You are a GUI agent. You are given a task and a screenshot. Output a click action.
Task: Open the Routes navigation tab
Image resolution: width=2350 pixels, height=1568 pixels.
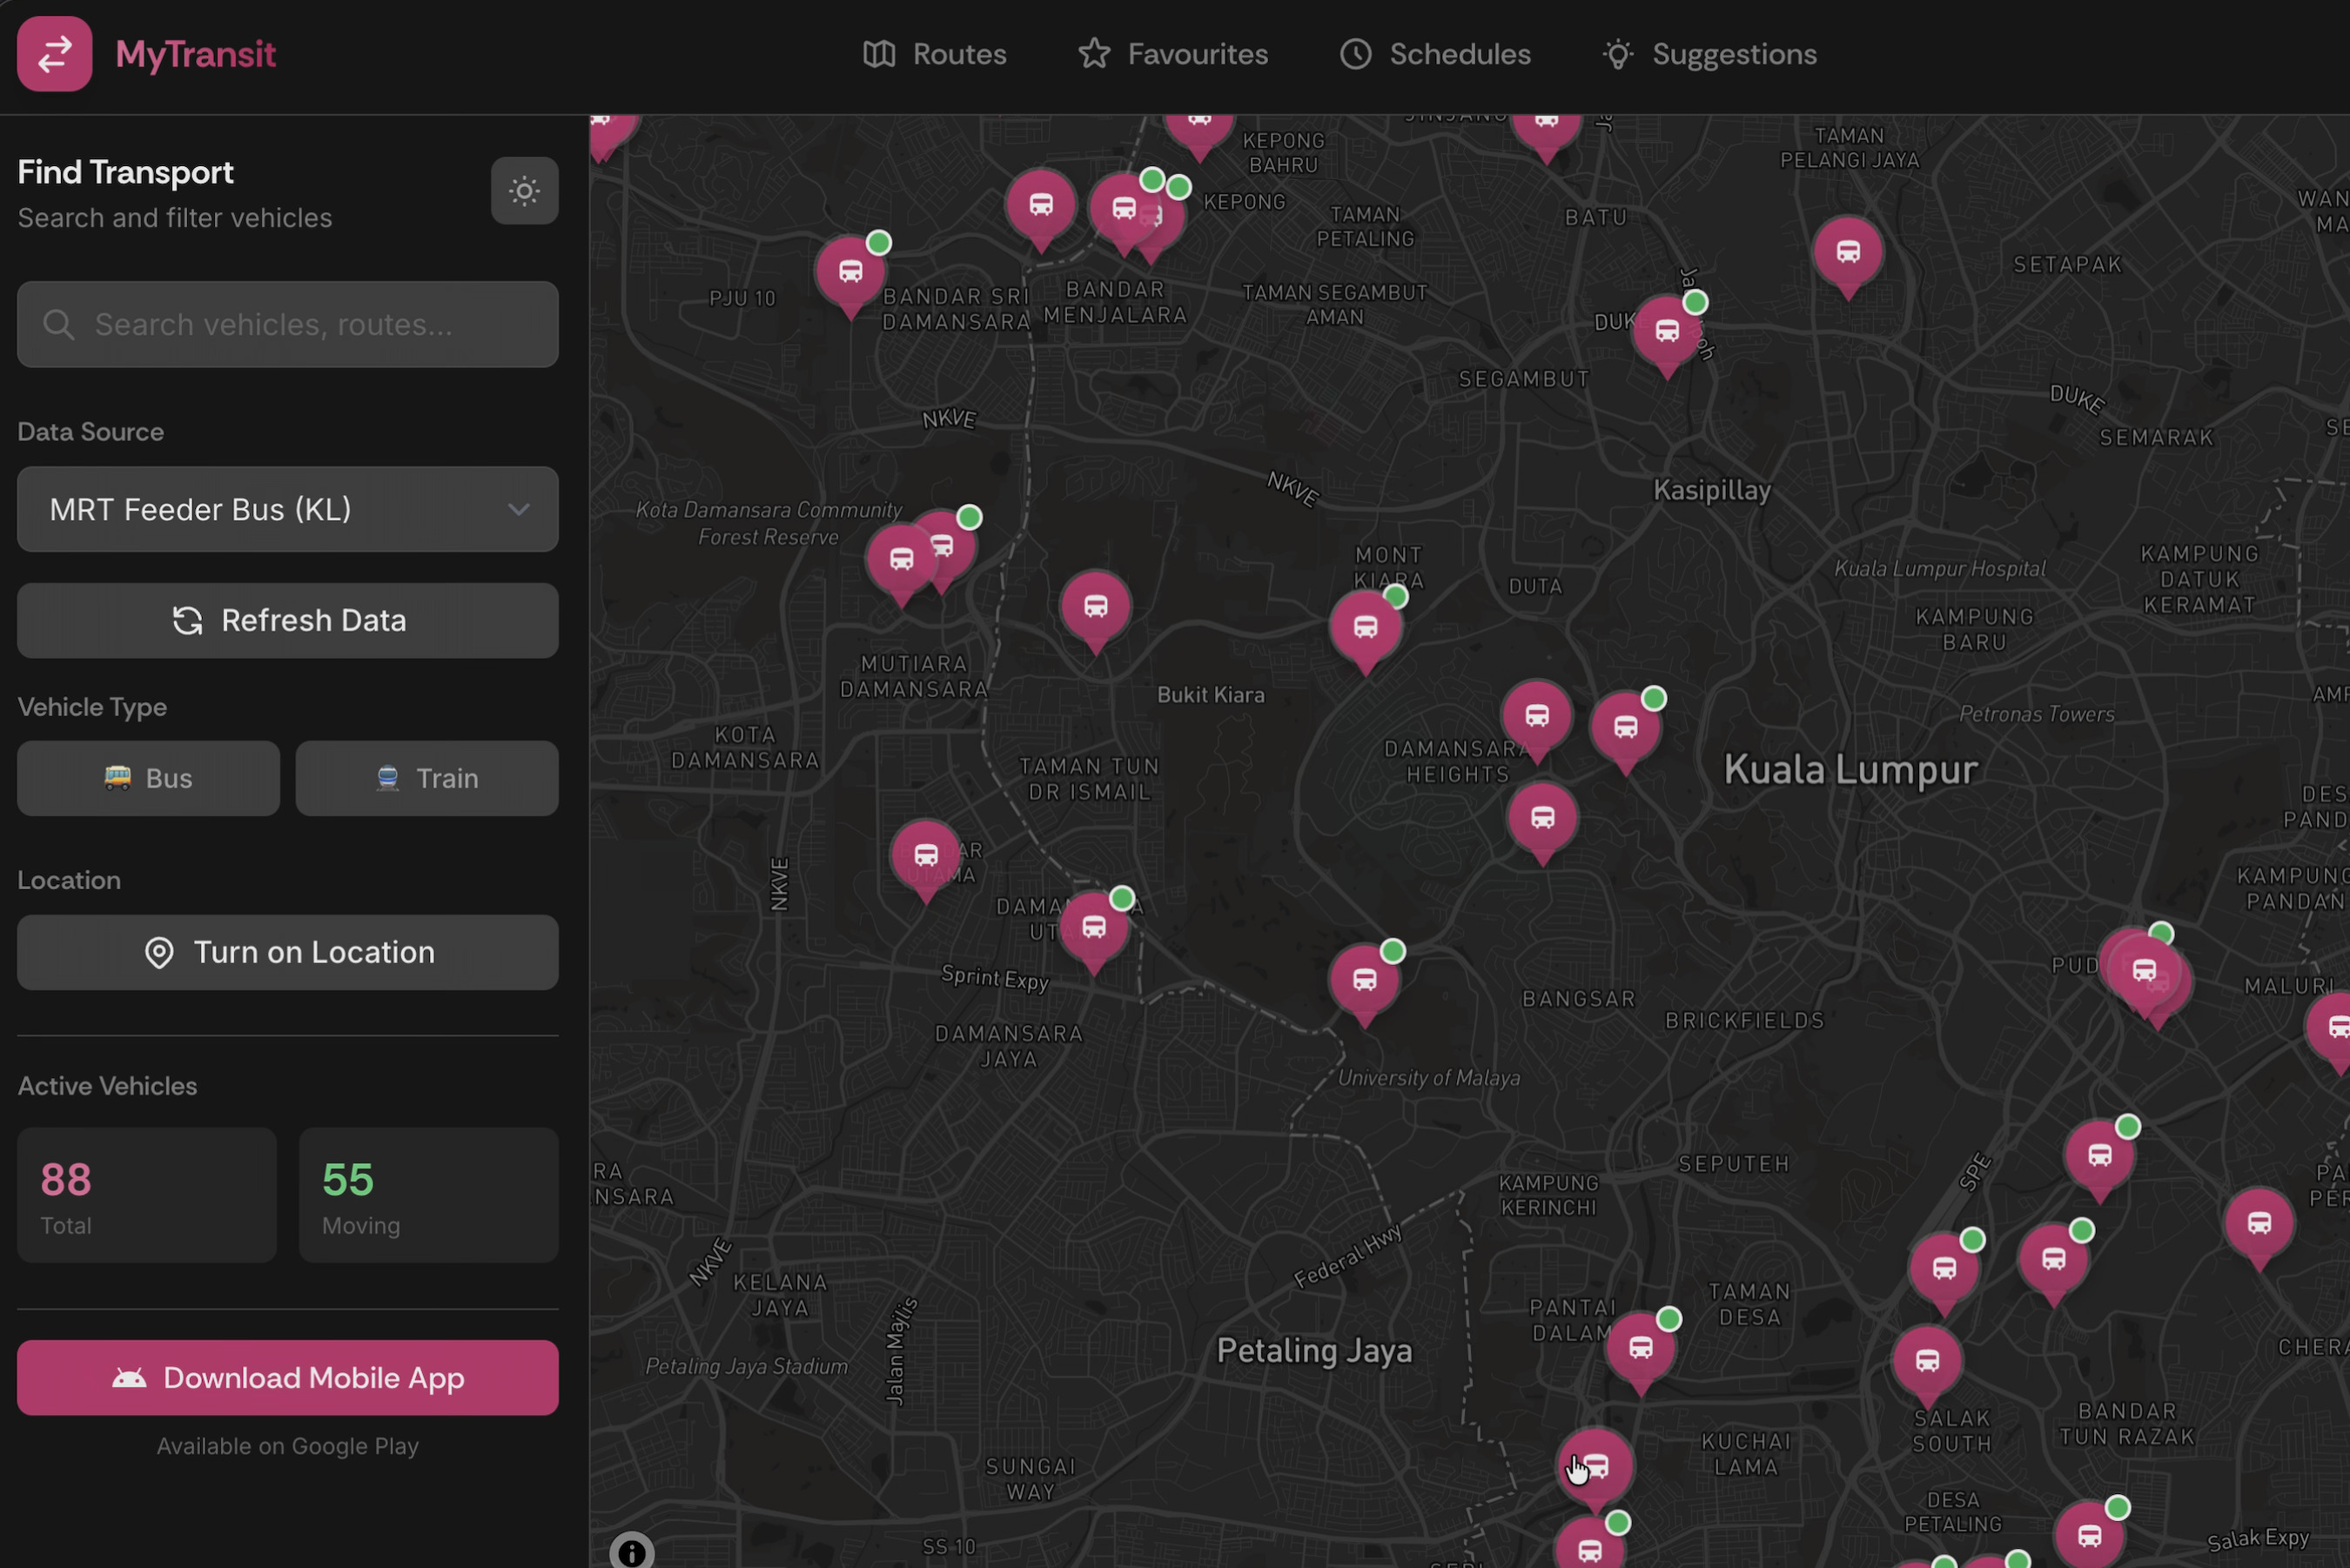point(934,54)
